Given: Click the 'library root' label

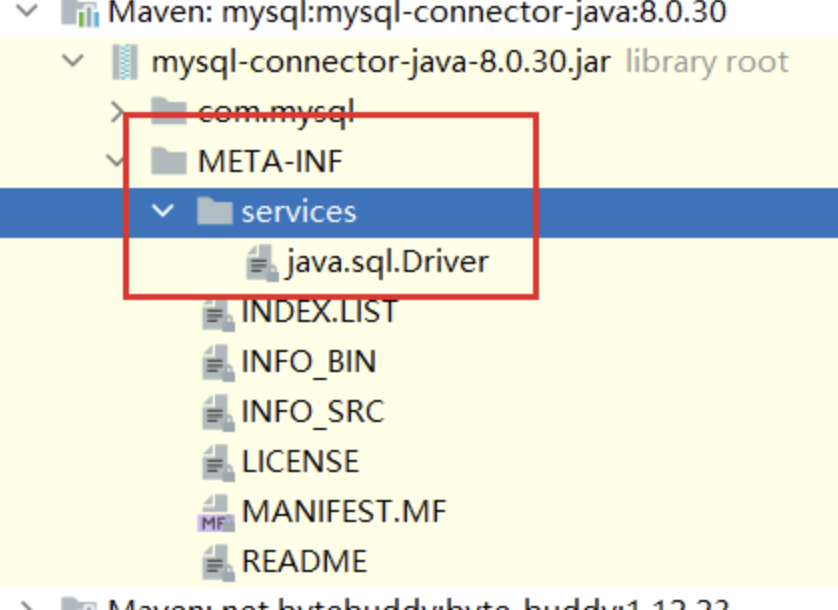Looking at the screenshot, I should point(707,62).
